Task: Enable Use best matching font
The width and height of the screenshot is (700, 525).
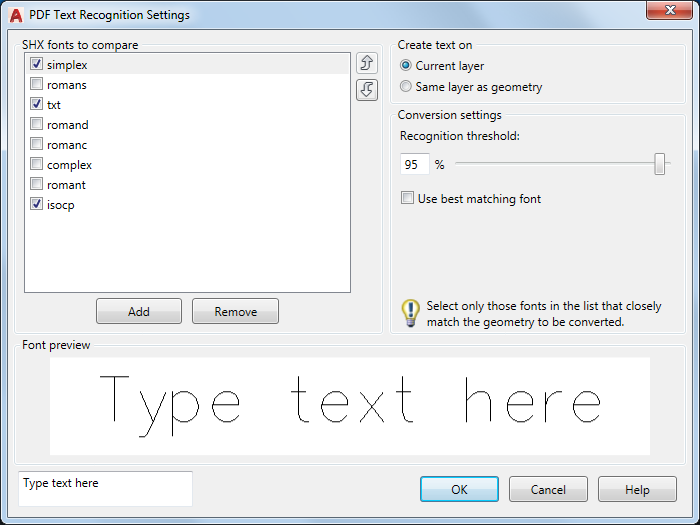Action: pyautogui.click(x=408, y=199)
